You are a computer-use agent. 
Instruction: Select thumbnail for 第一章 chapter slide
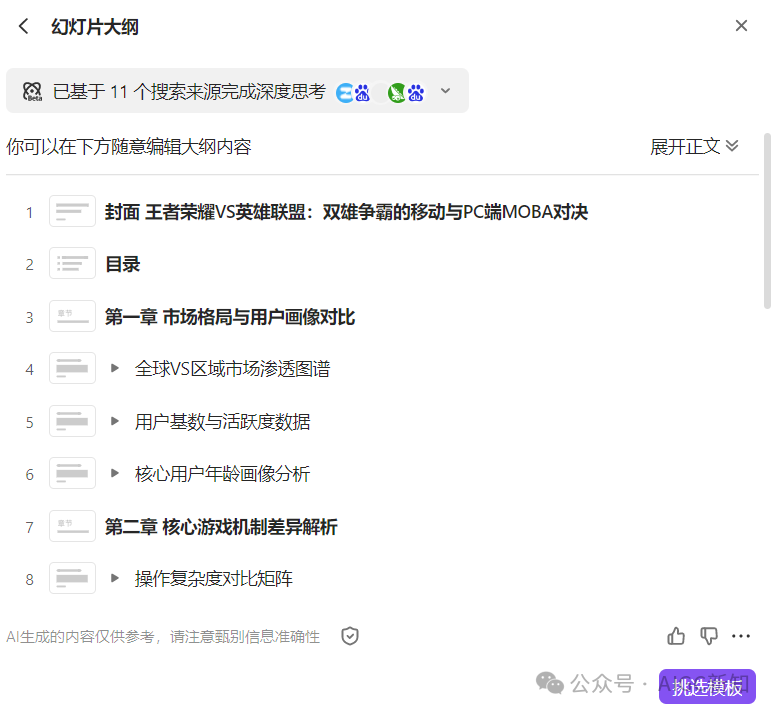point(72,316)
